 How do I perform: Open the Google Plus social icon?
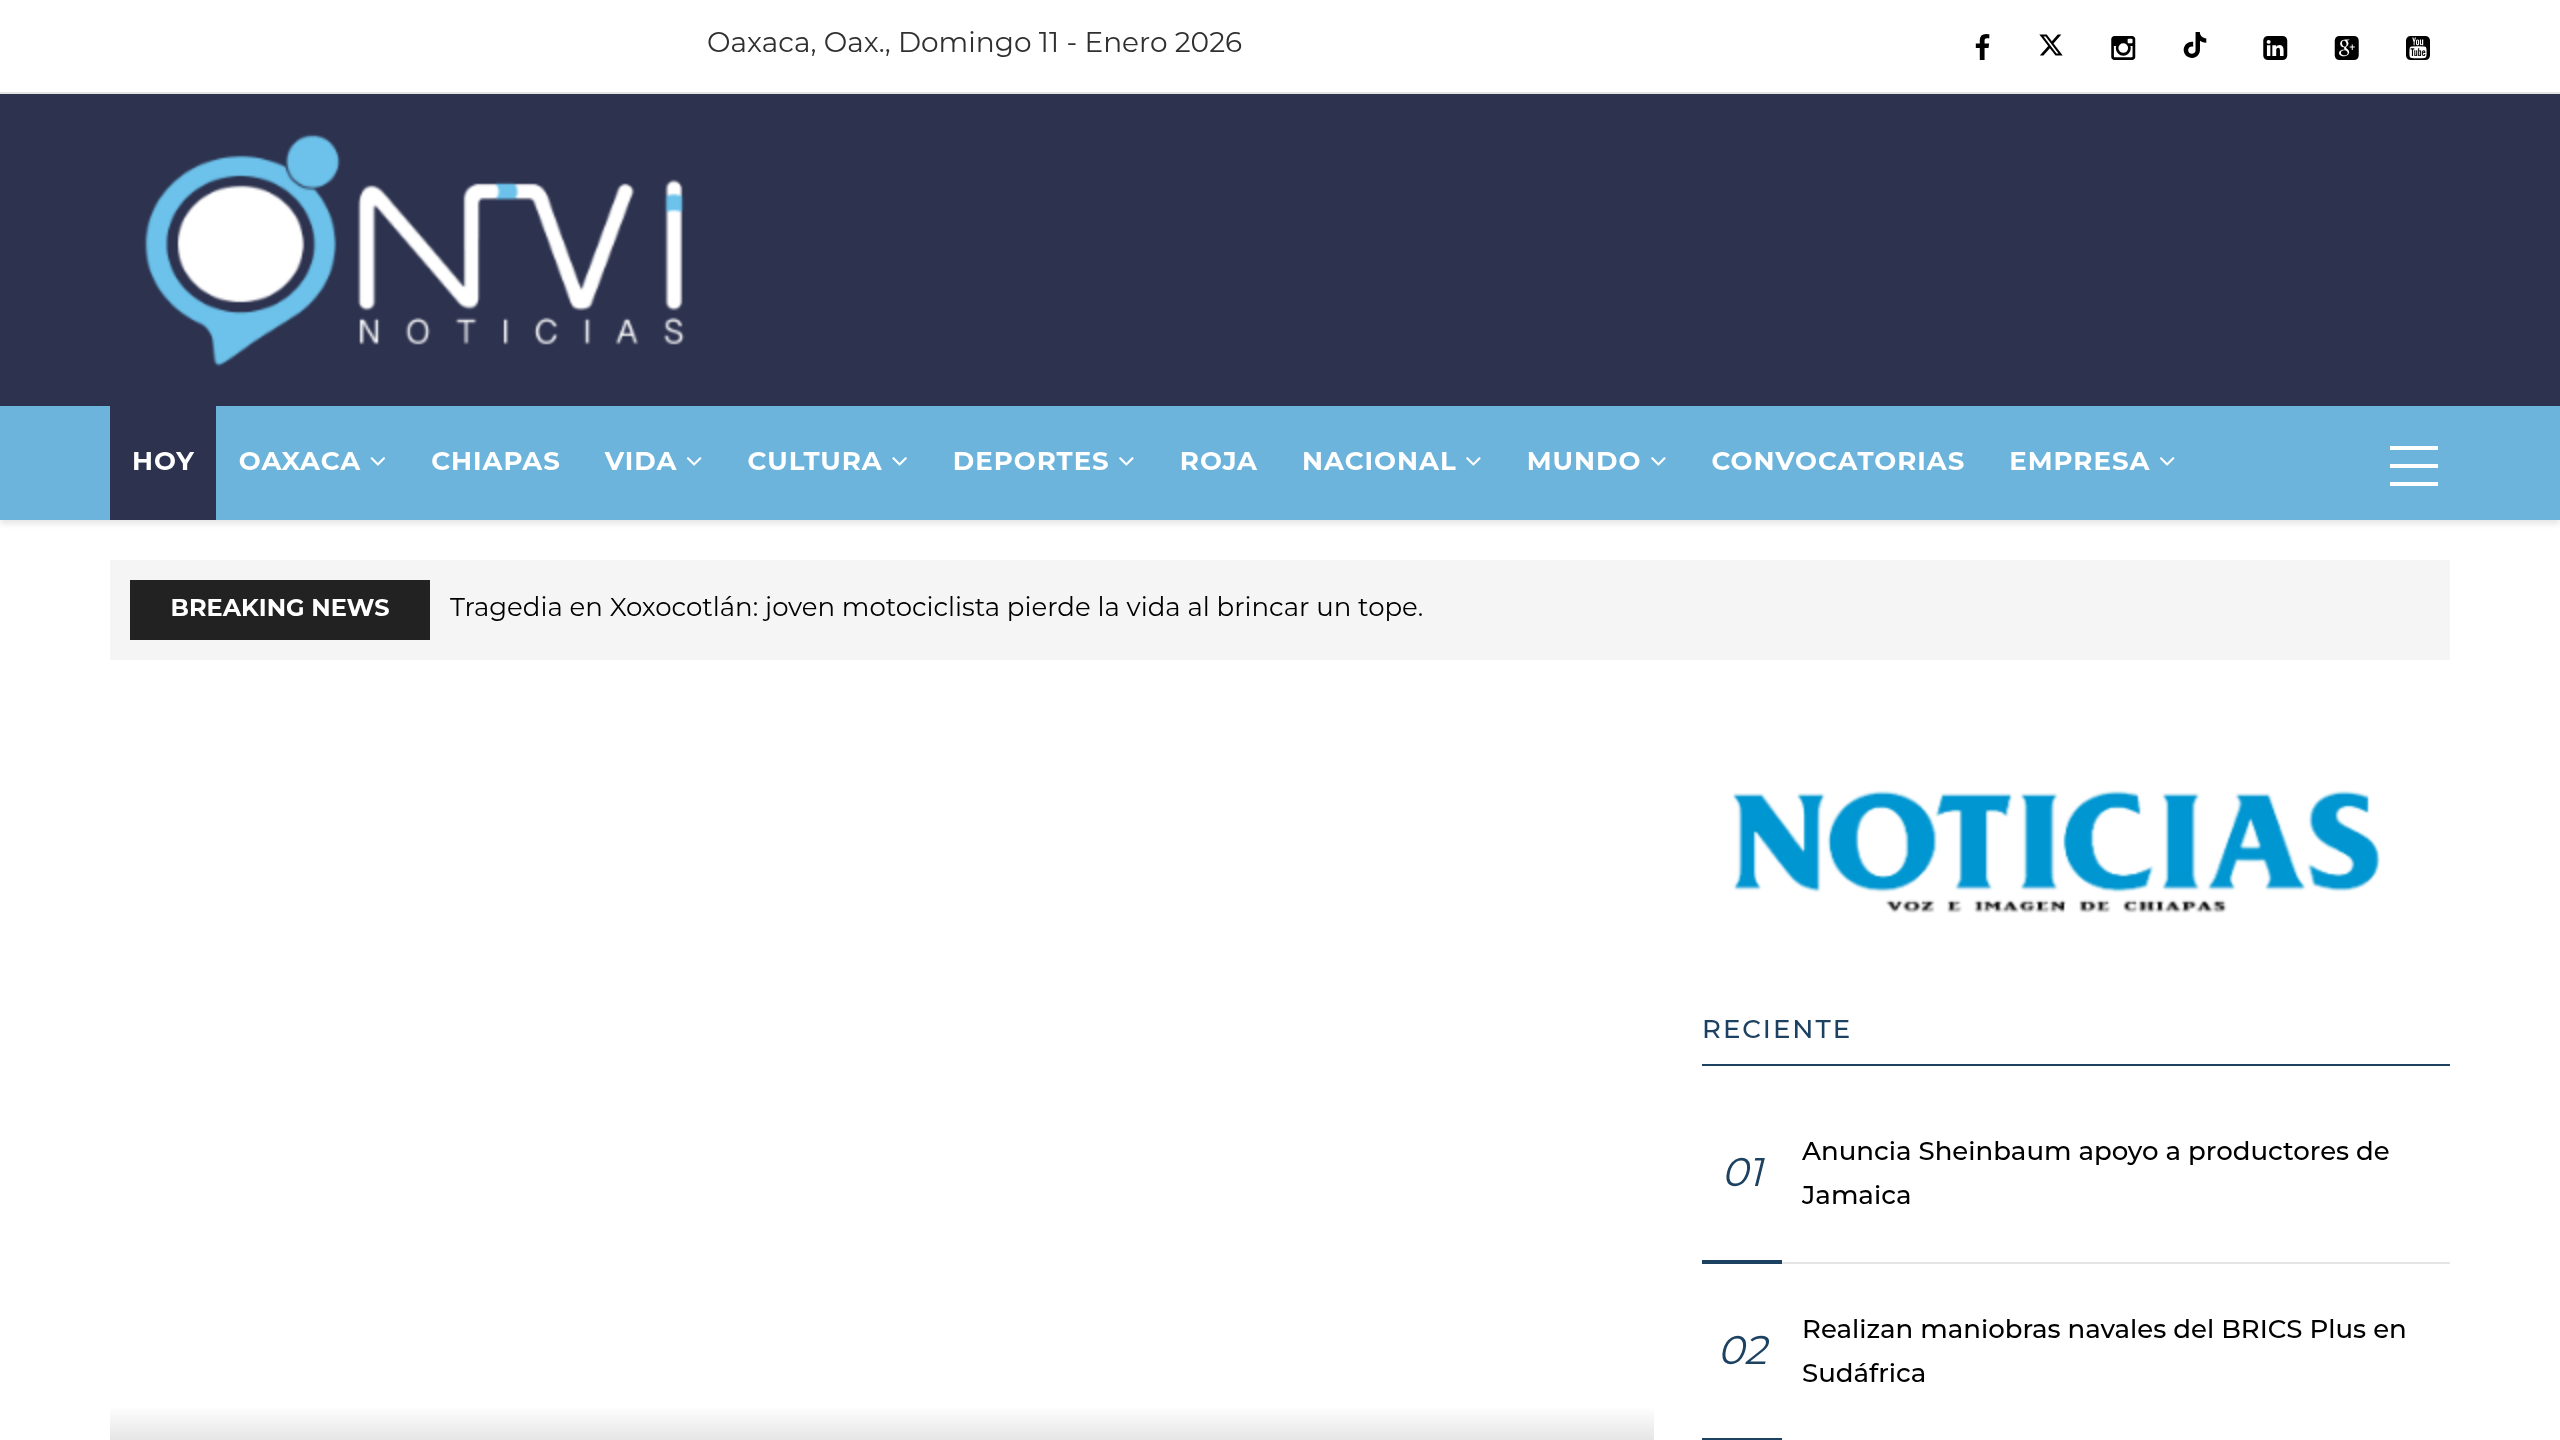click(x=2346, y=47)
